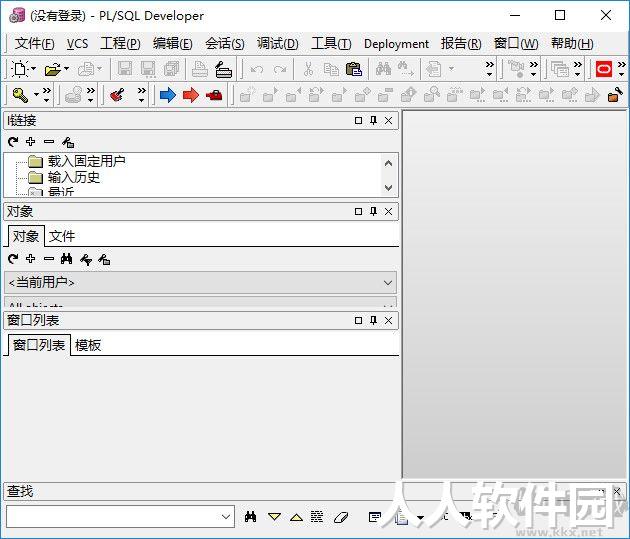Open the 工具(T) menu

[x=331, y=43]
